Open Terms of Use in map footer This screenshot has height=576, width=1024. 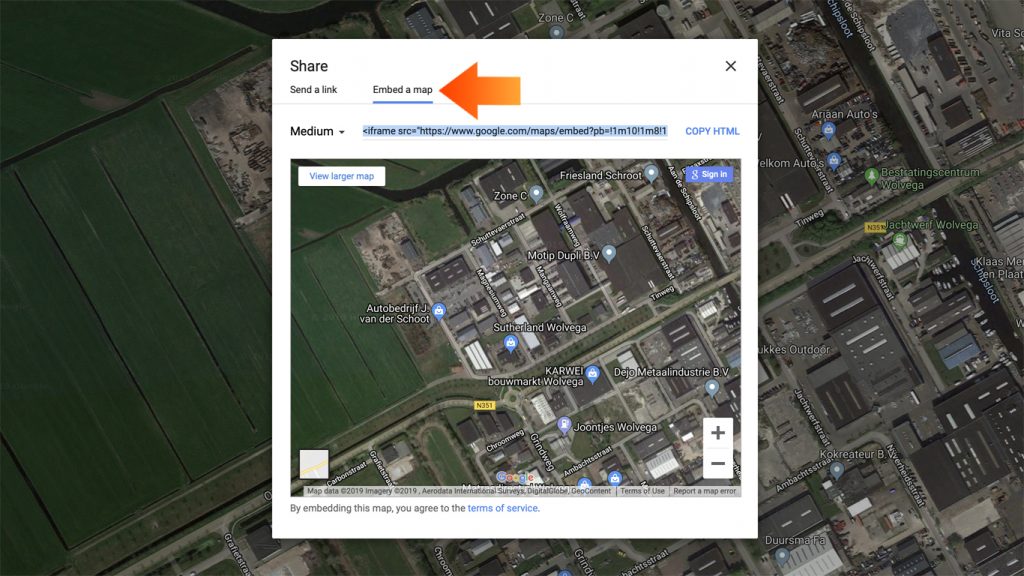pos(642,491)
